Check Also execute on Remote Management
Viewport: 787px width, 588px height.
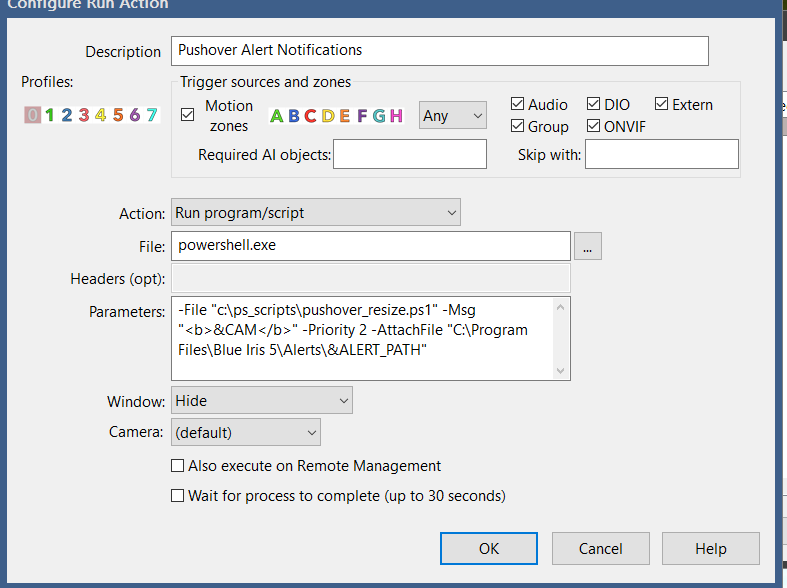(x=178, y=466)
